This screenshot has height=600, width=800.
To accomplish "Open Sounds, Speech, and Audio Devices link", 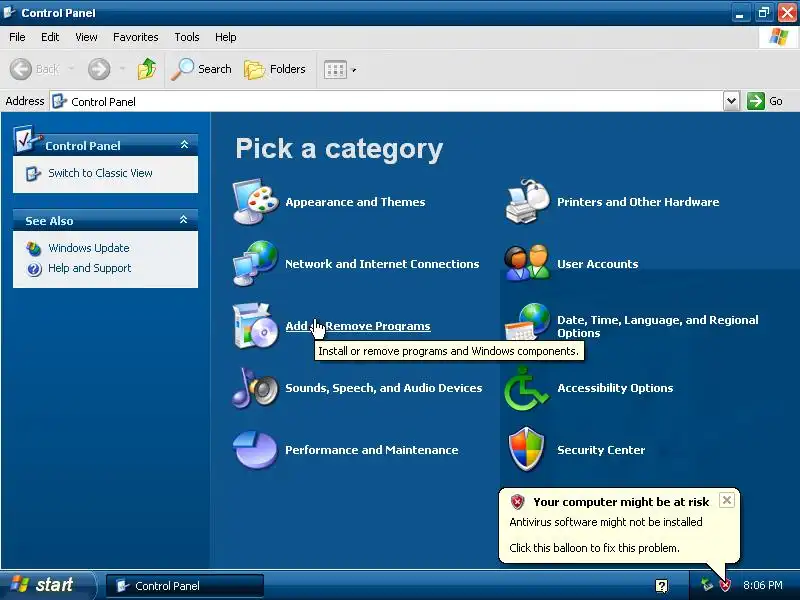I will (x=384, y=388).
